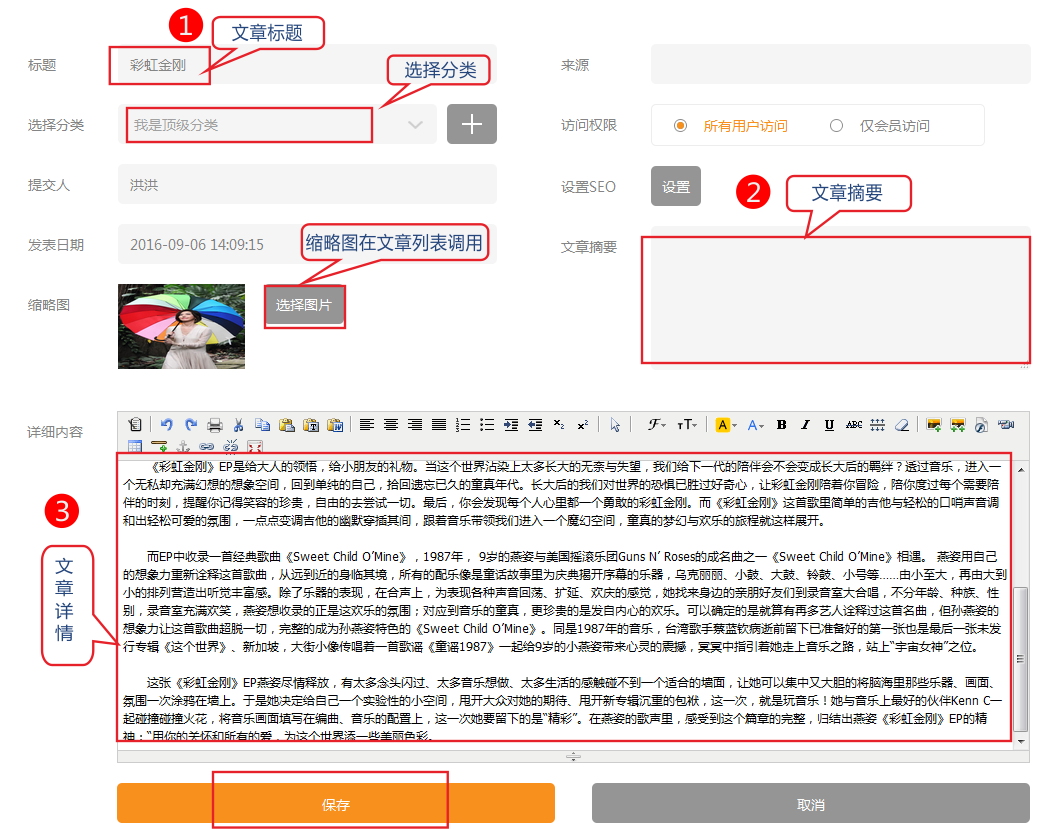This screenshot has width=1047, height=829.
Task: Open the text highlight color picker
Action: (725, 425)
